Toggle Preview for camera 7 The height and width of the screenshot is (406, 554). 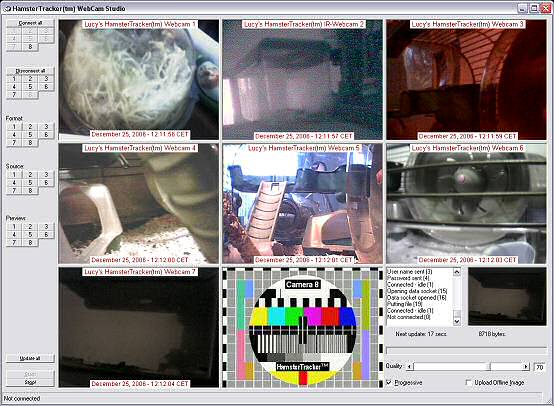click(x=14, y=242)
